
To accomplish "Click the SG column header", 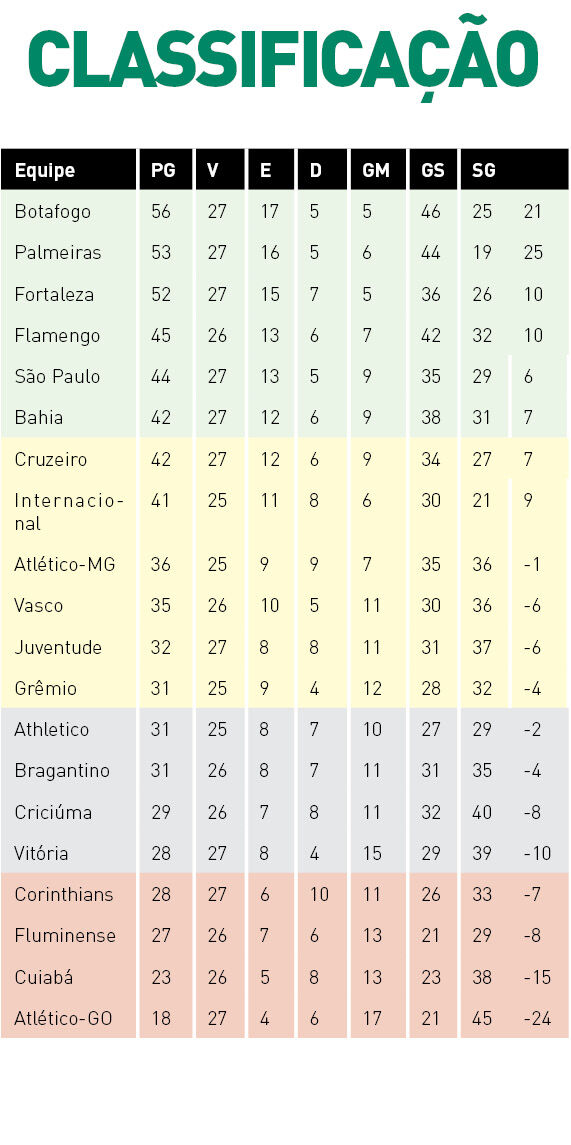I will pos(483,170).
